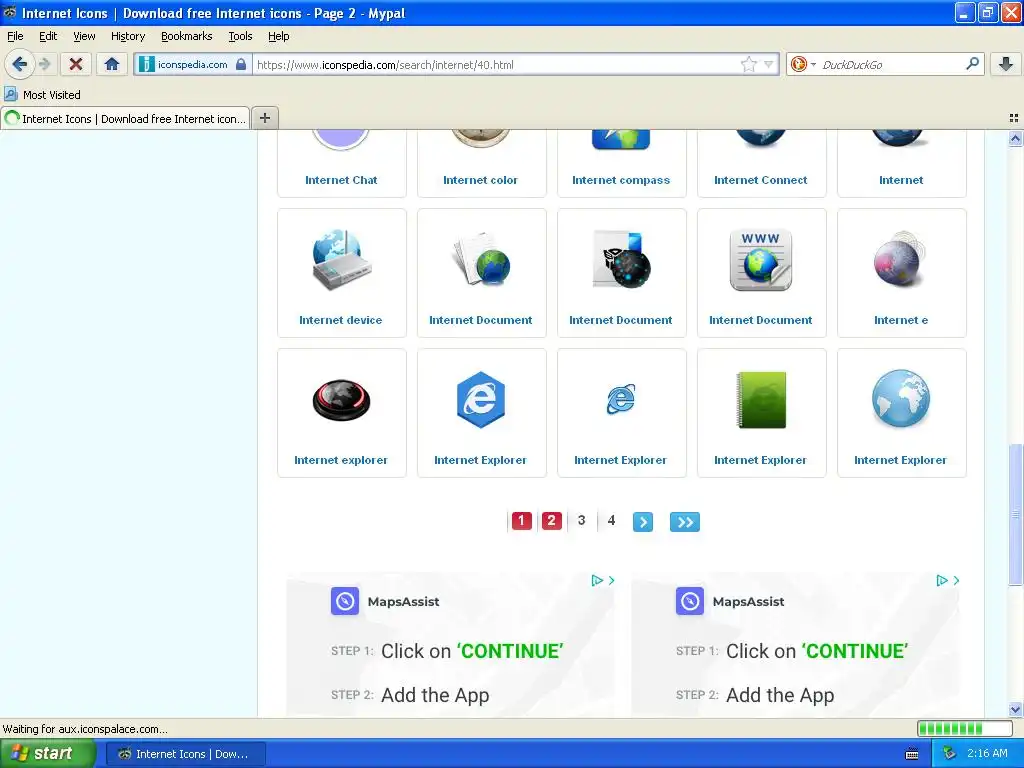Open a new tab with plus button

265,118
